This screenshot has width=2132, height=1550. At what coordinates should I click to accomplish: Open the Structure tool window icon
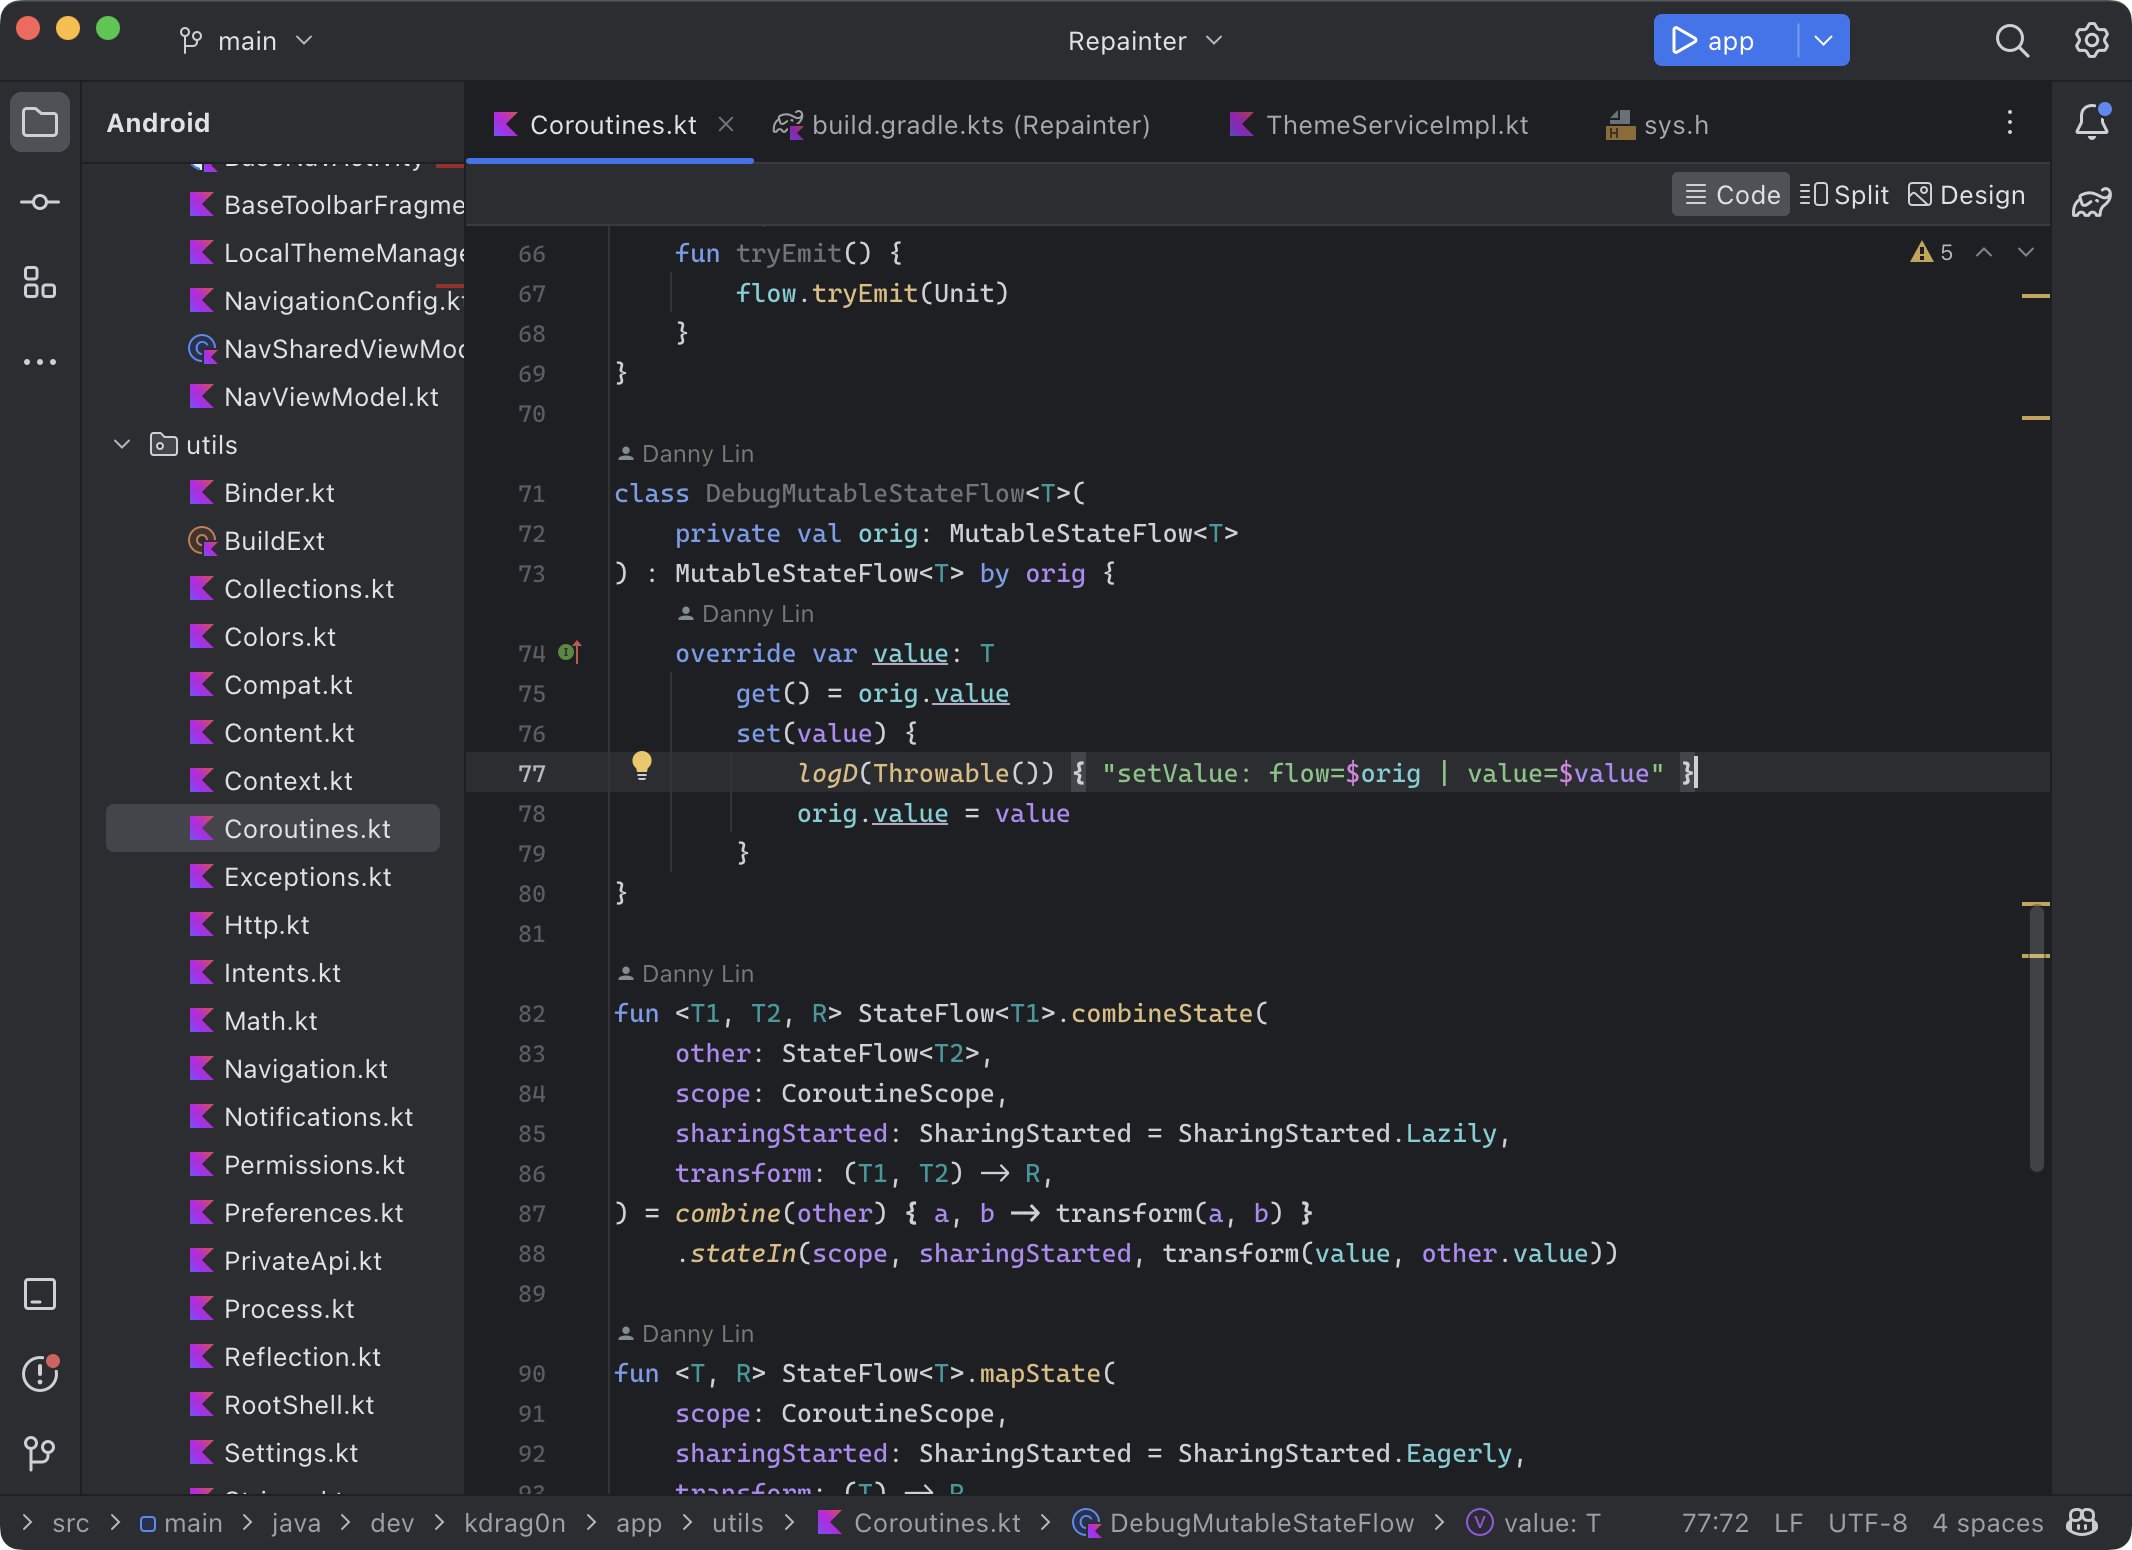click(39, 285)
